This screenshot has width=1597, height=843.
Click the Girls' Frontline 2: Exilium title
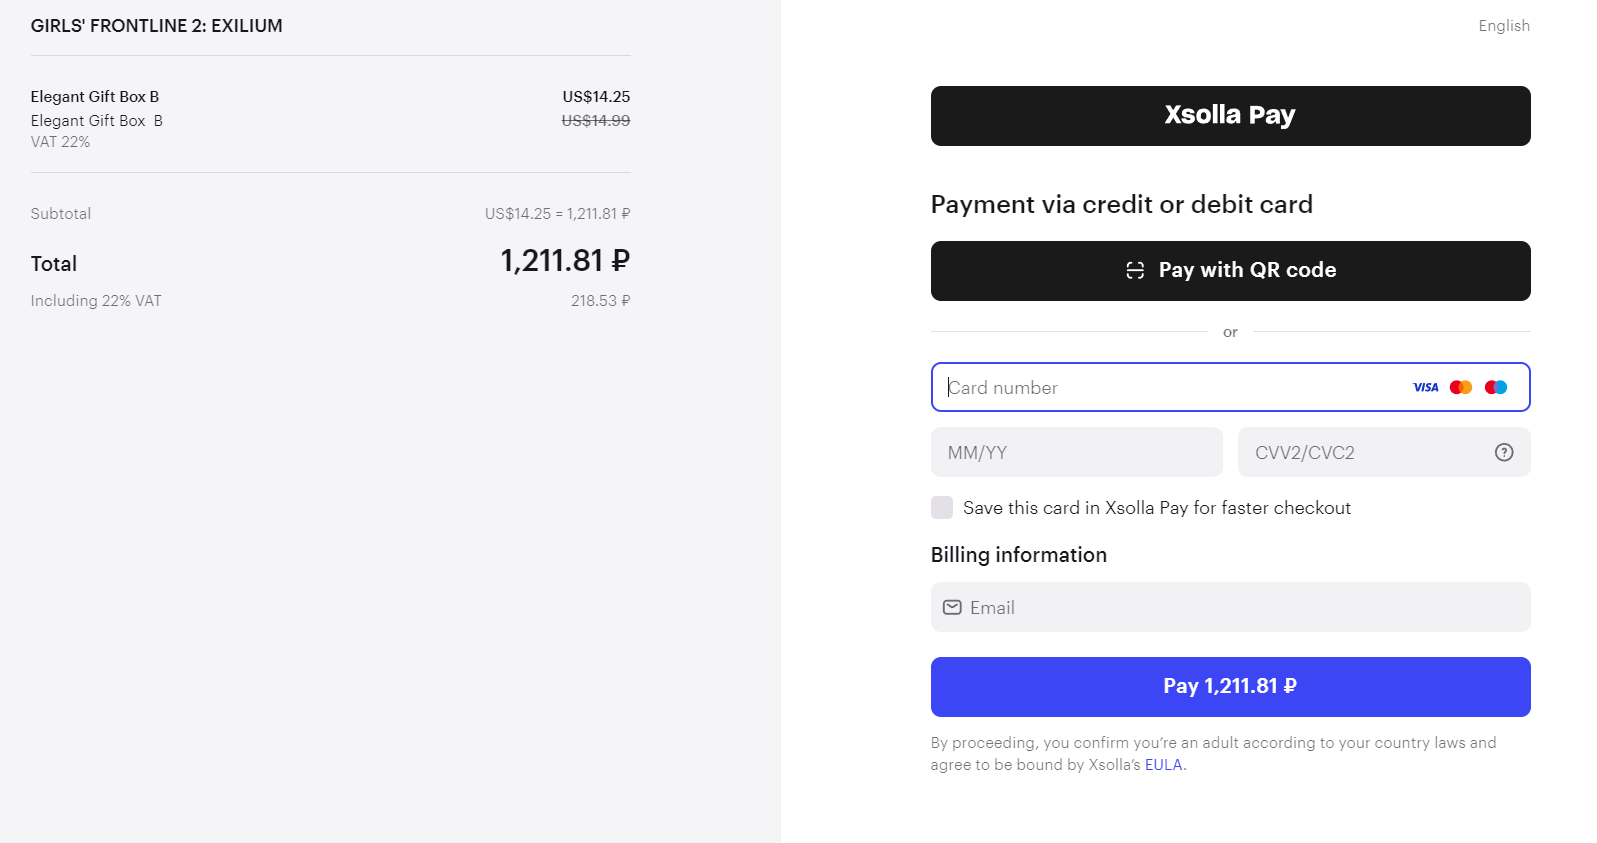157,26
